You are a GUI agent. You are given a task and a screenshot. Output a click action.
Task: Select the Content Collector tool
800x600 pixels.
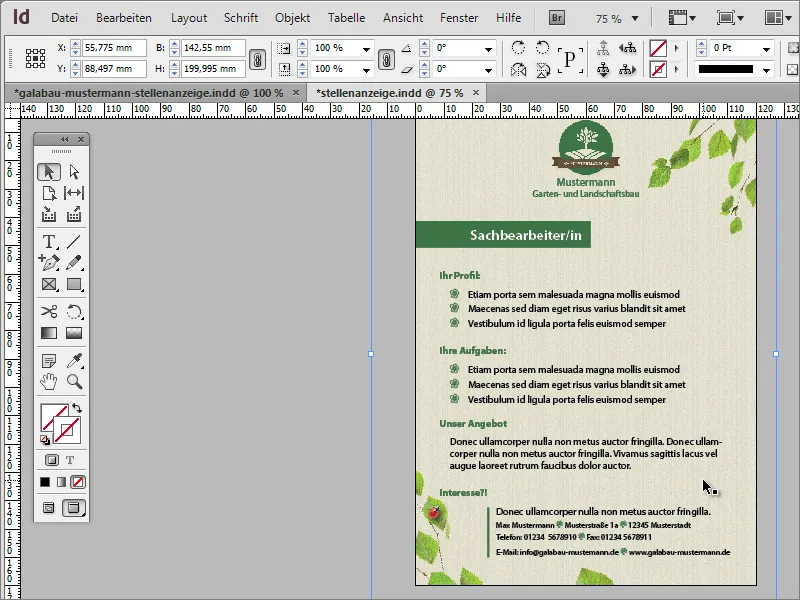pyautogui.click(x=49, y=215)
